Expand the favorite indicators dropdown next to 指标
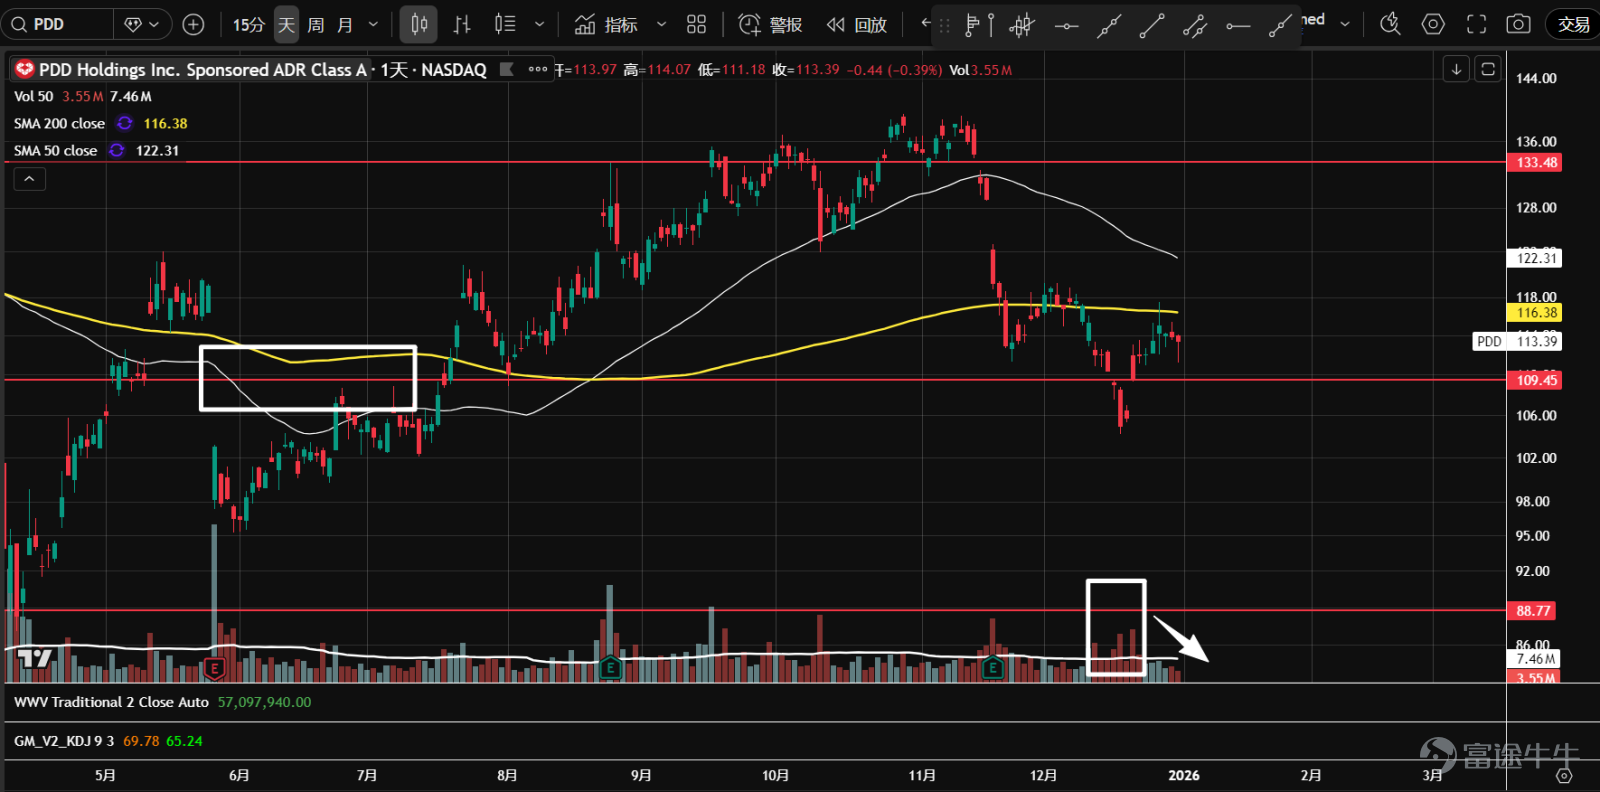 (x=661, y=24)
